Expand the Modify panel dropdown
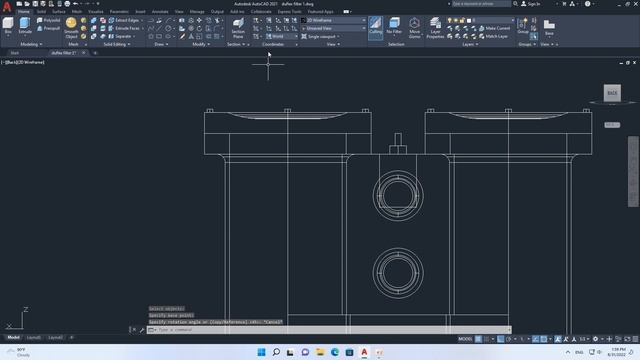 tap(201, 44)
